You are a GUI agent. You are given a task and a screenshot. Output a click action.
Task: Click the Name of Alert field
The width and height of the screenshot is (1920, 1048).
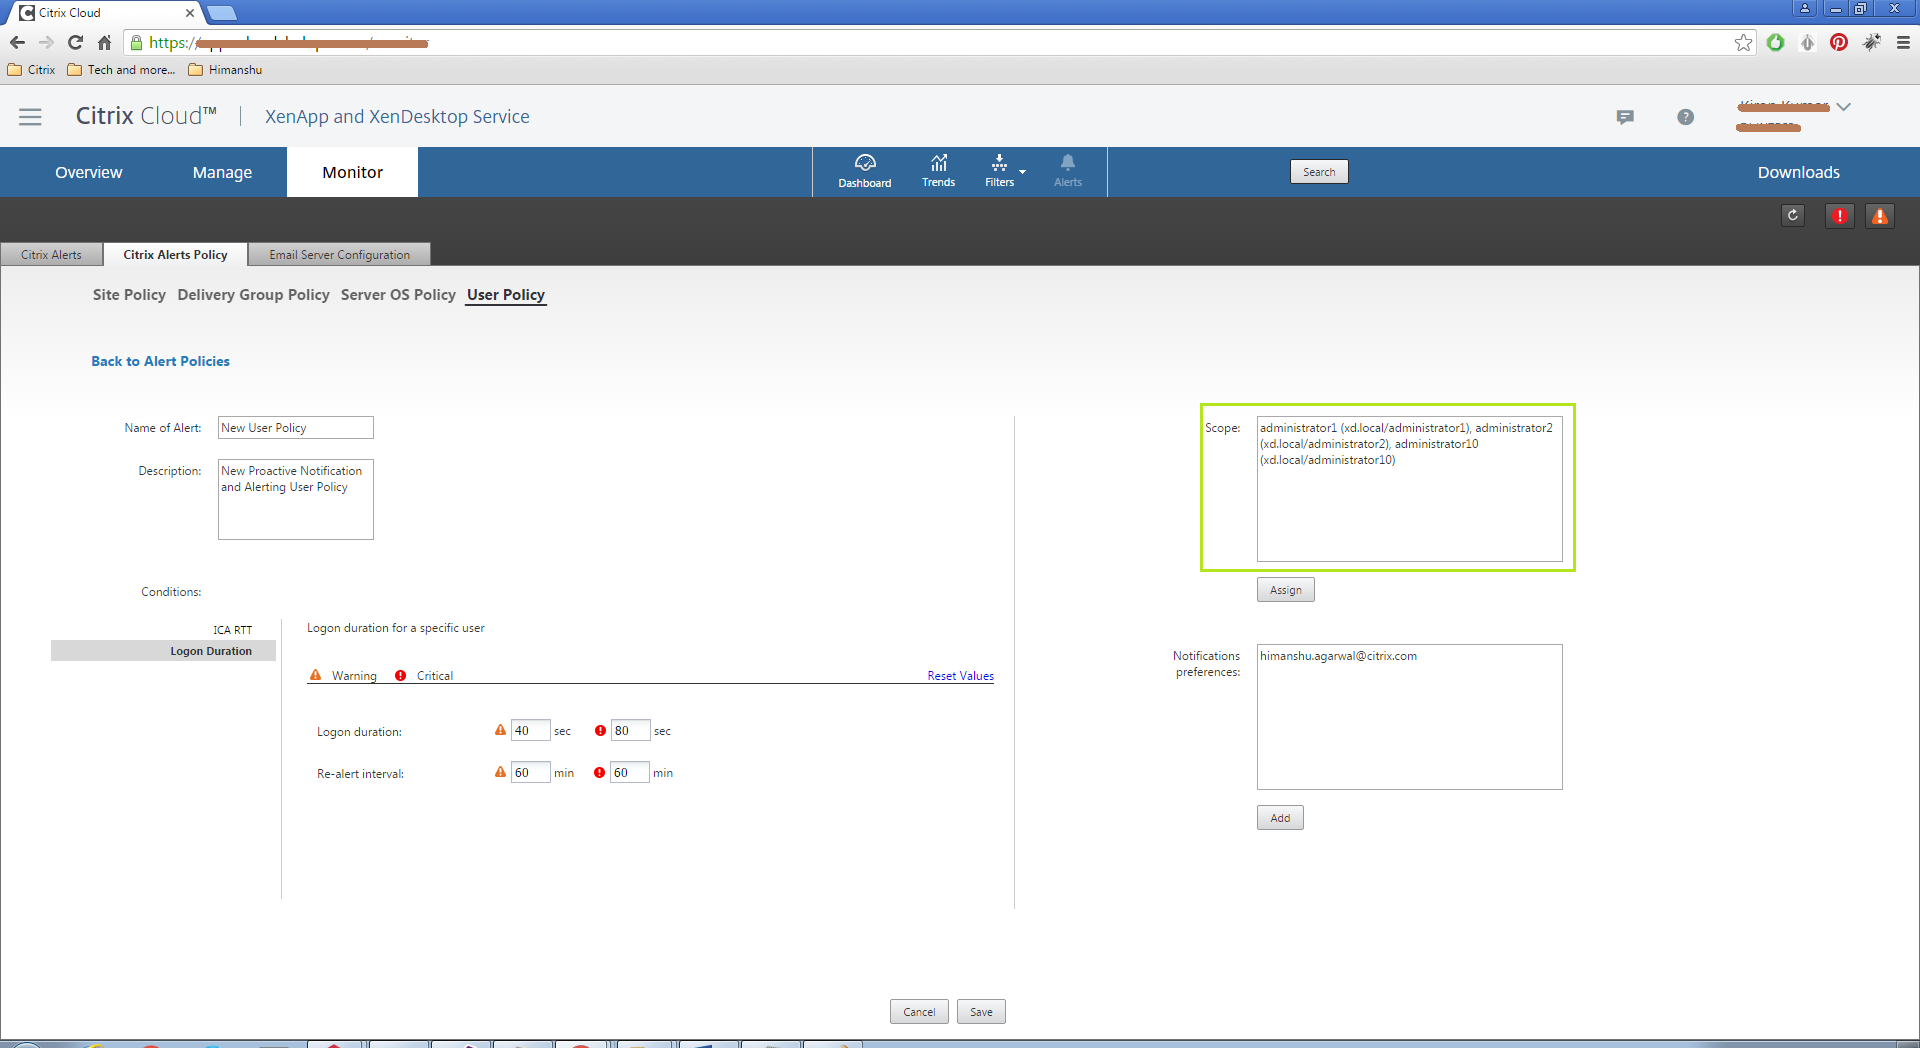pyautogui.click(x=295, y=428)
